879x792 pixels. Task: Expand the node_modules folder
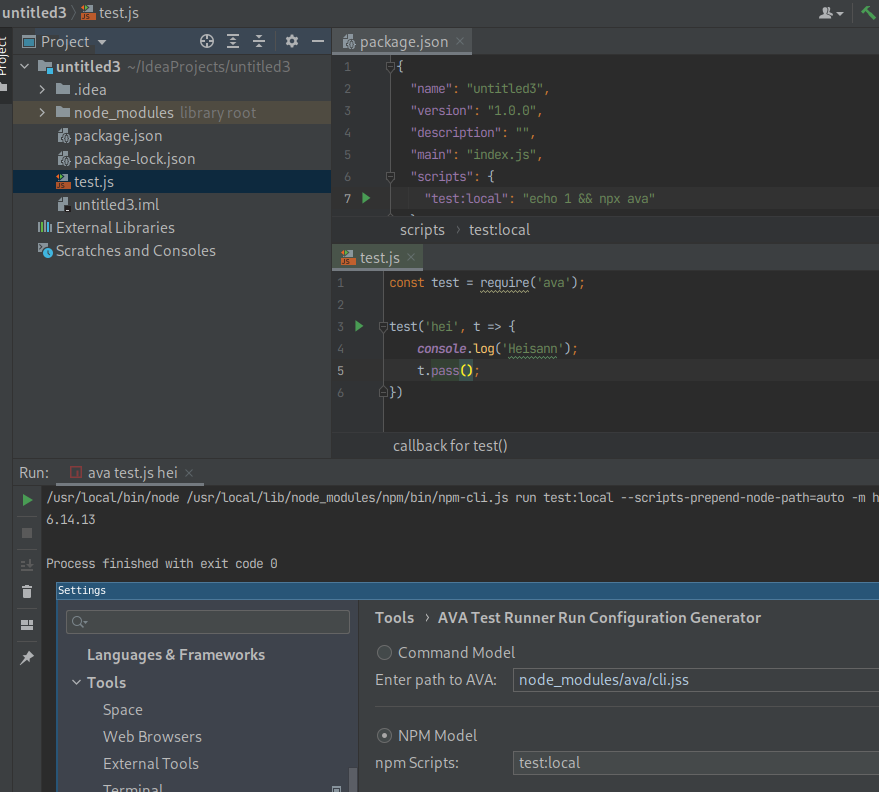[x=42, y=113]
